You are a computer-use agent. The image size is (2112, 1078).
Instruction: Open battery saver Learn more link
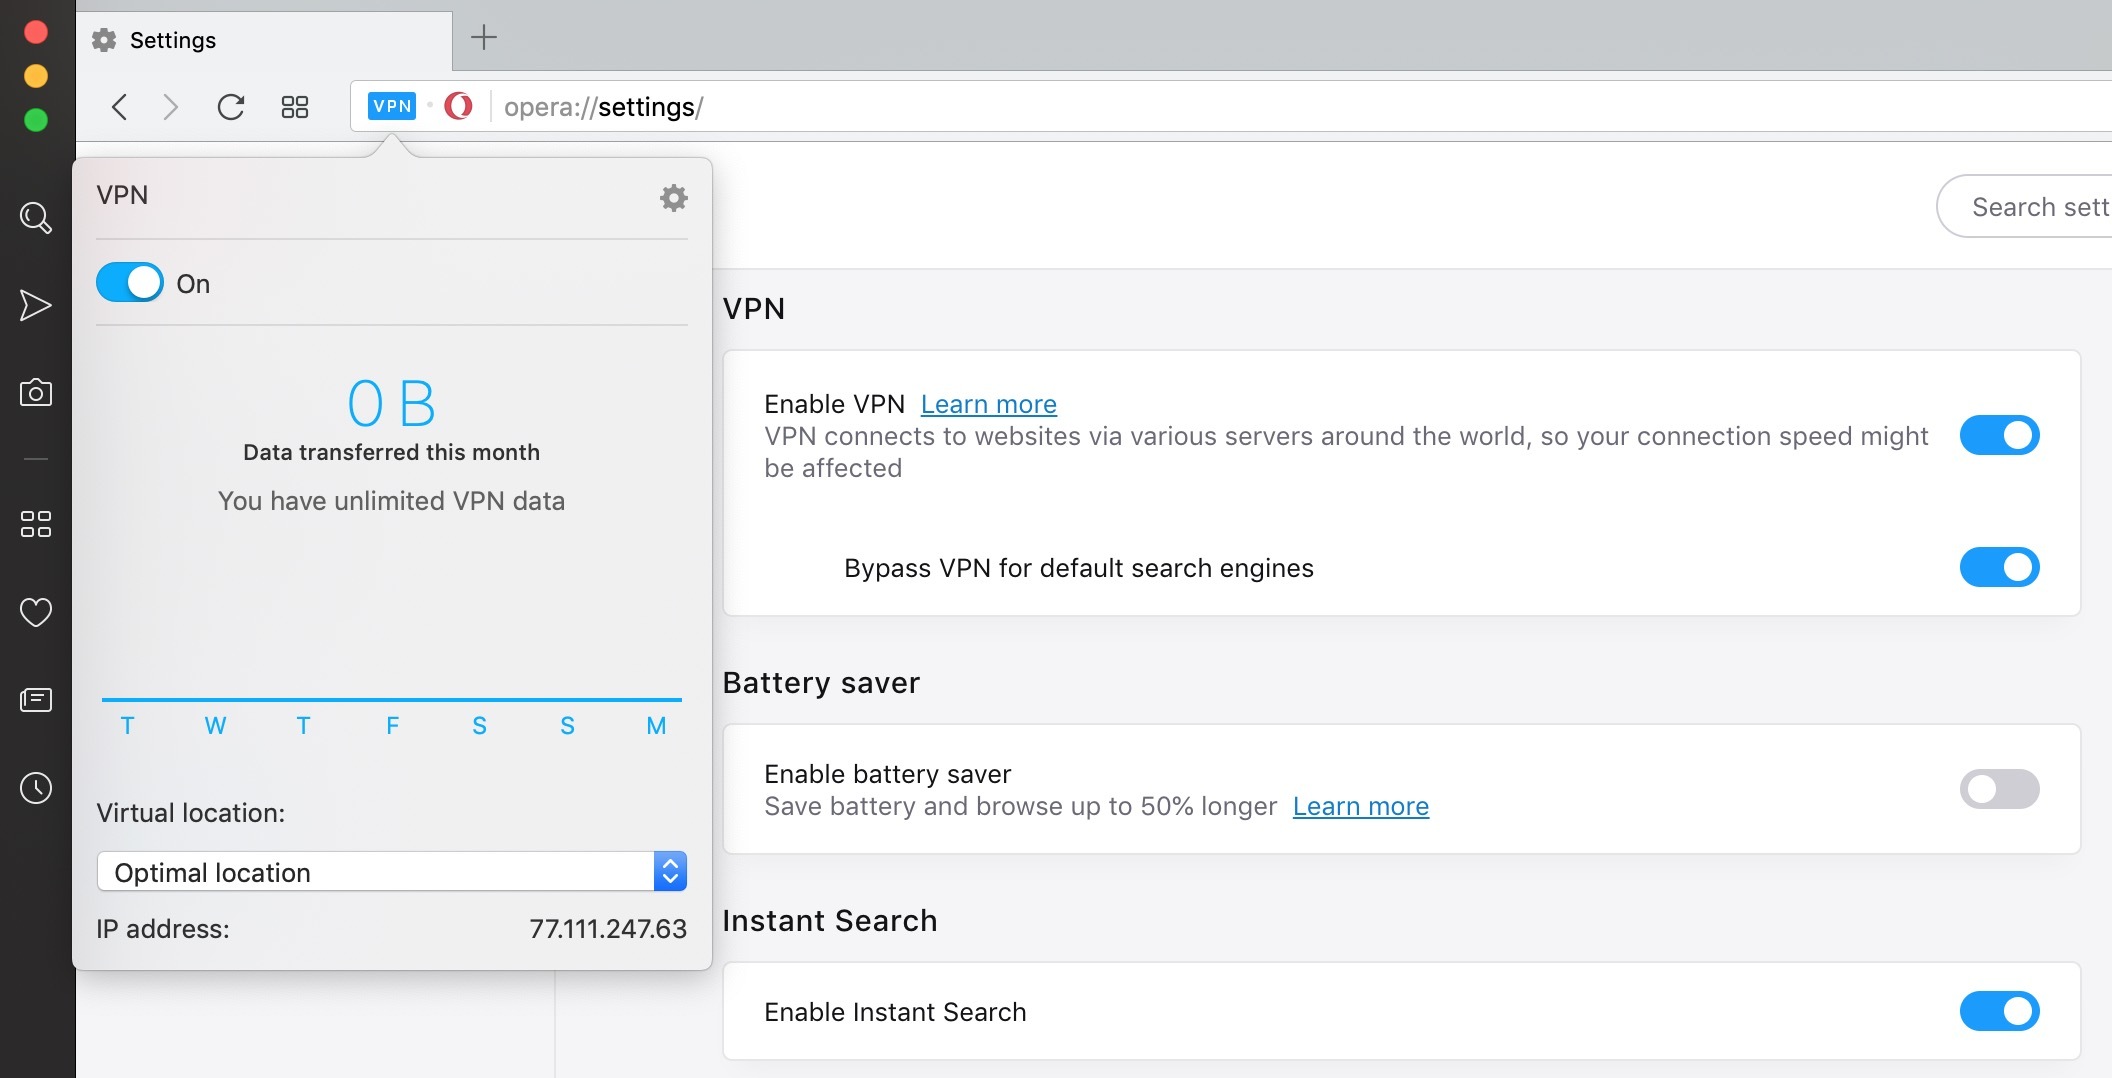click(1360, 806)
